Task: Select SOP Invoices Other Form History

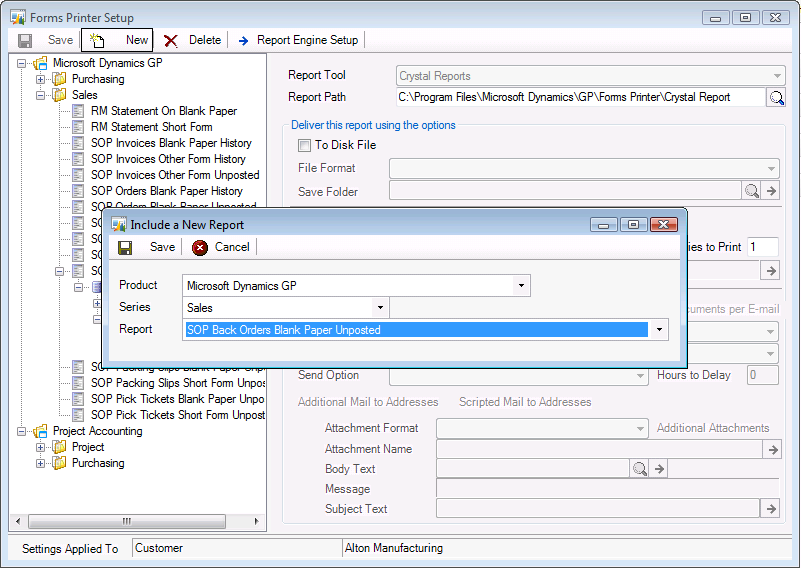Action: click(168, 159)
